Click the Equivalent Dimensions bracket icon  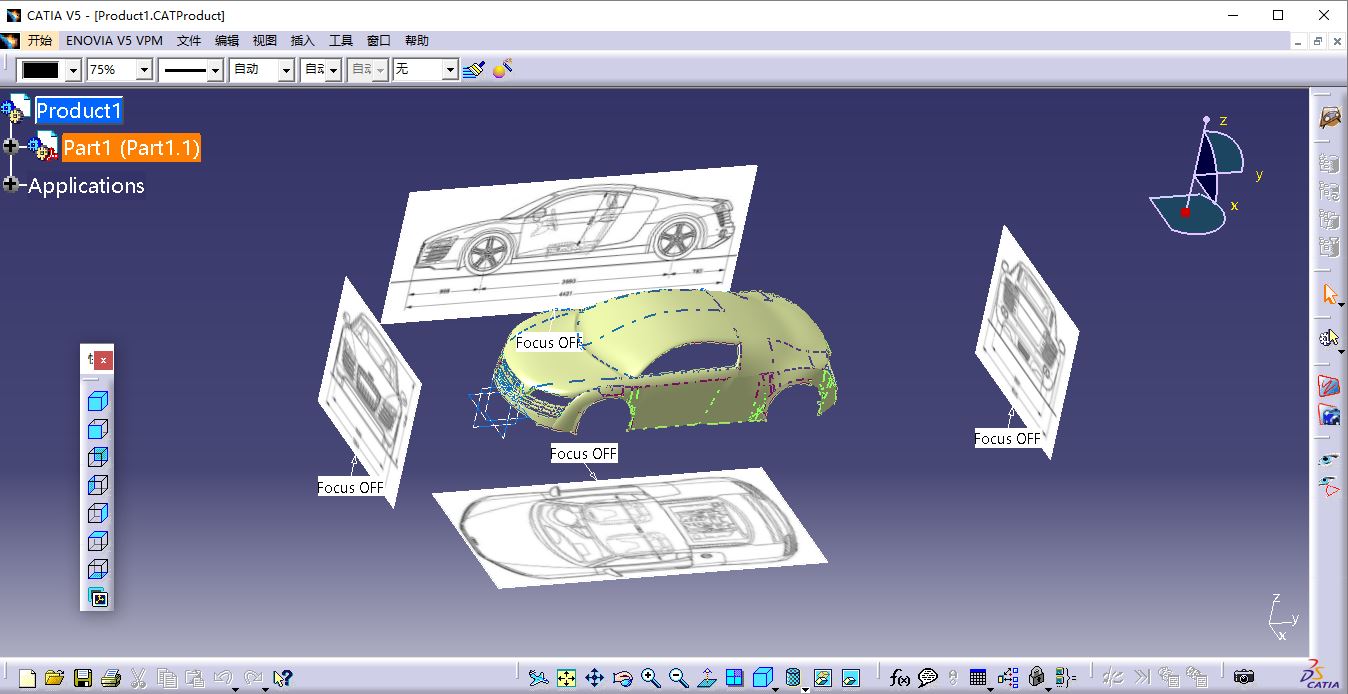coord(1064,678)
